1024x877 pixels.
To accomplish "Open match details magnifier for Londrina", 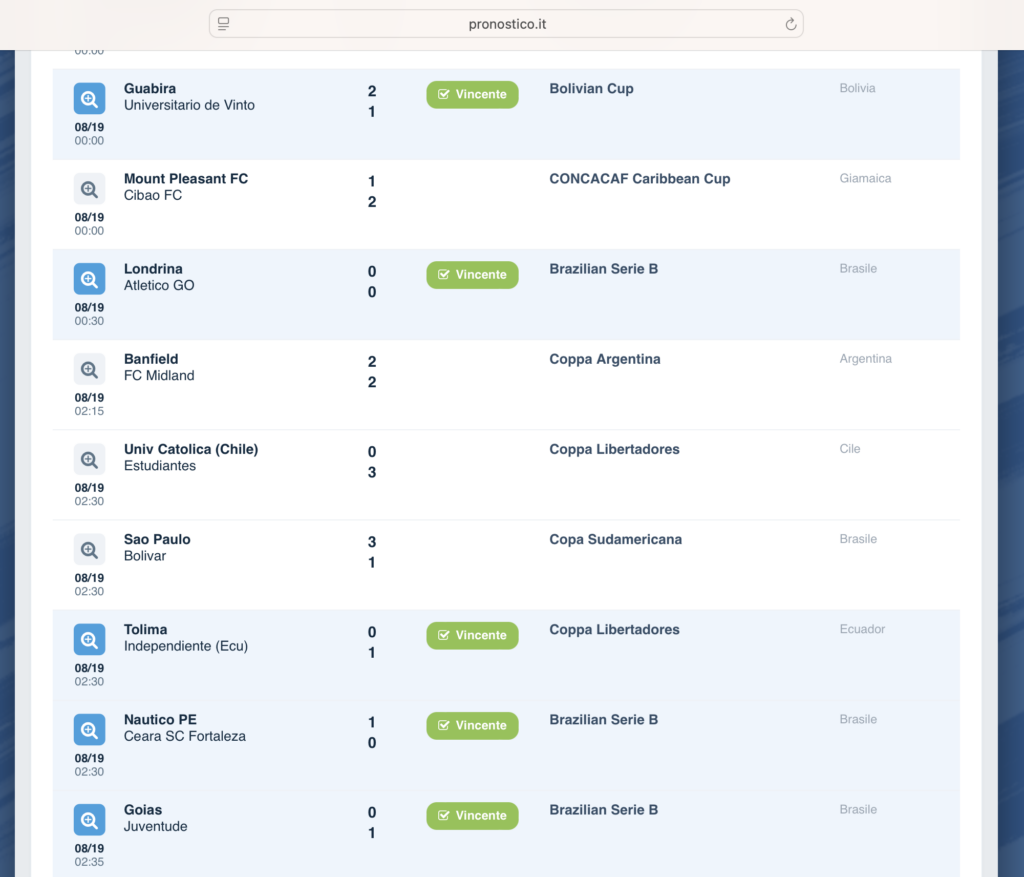I will coord(89,279).
